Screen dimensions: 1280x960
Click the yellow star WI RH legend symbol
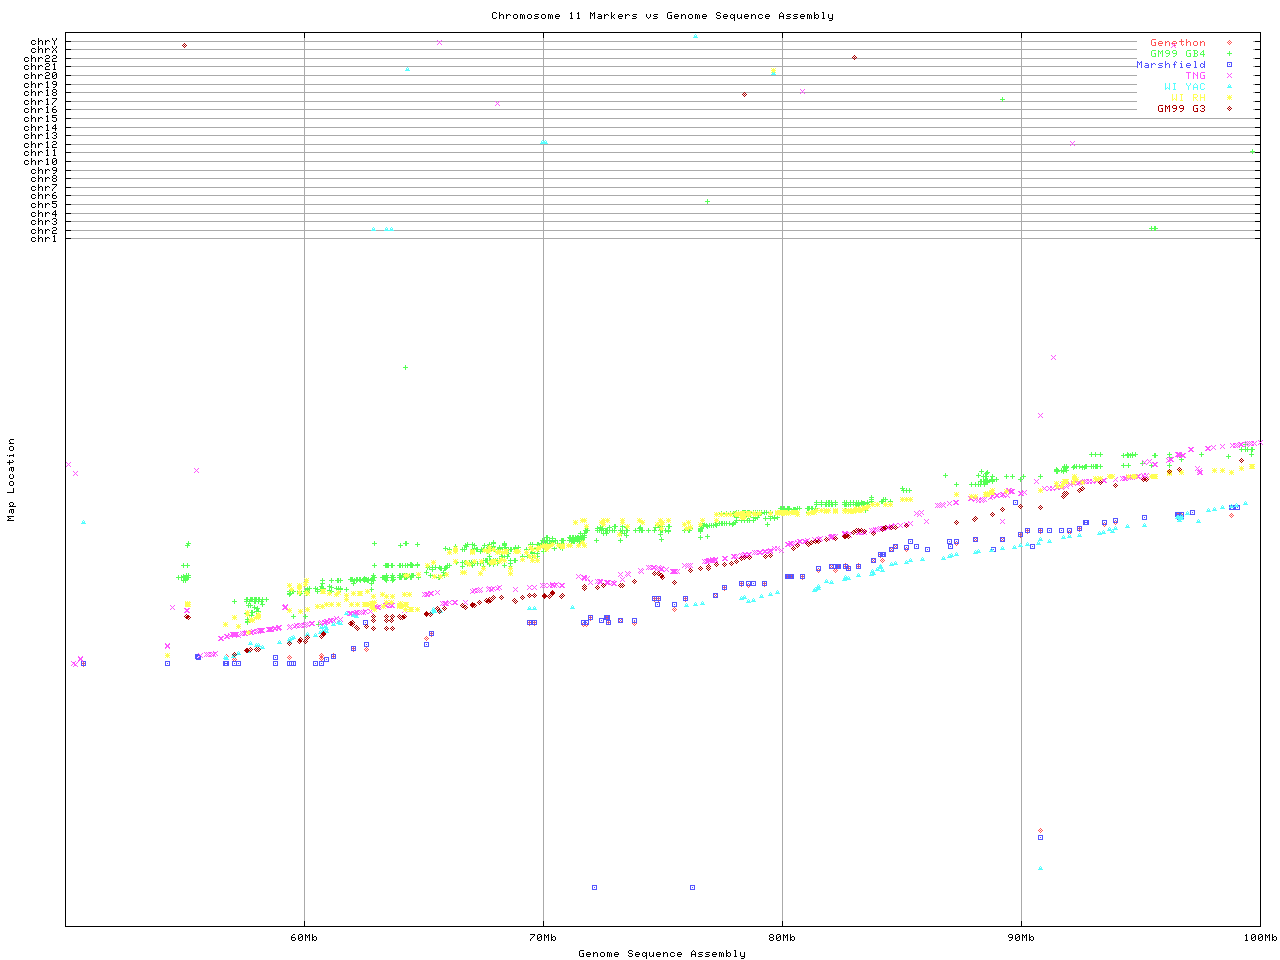[x=1229, y=98]
